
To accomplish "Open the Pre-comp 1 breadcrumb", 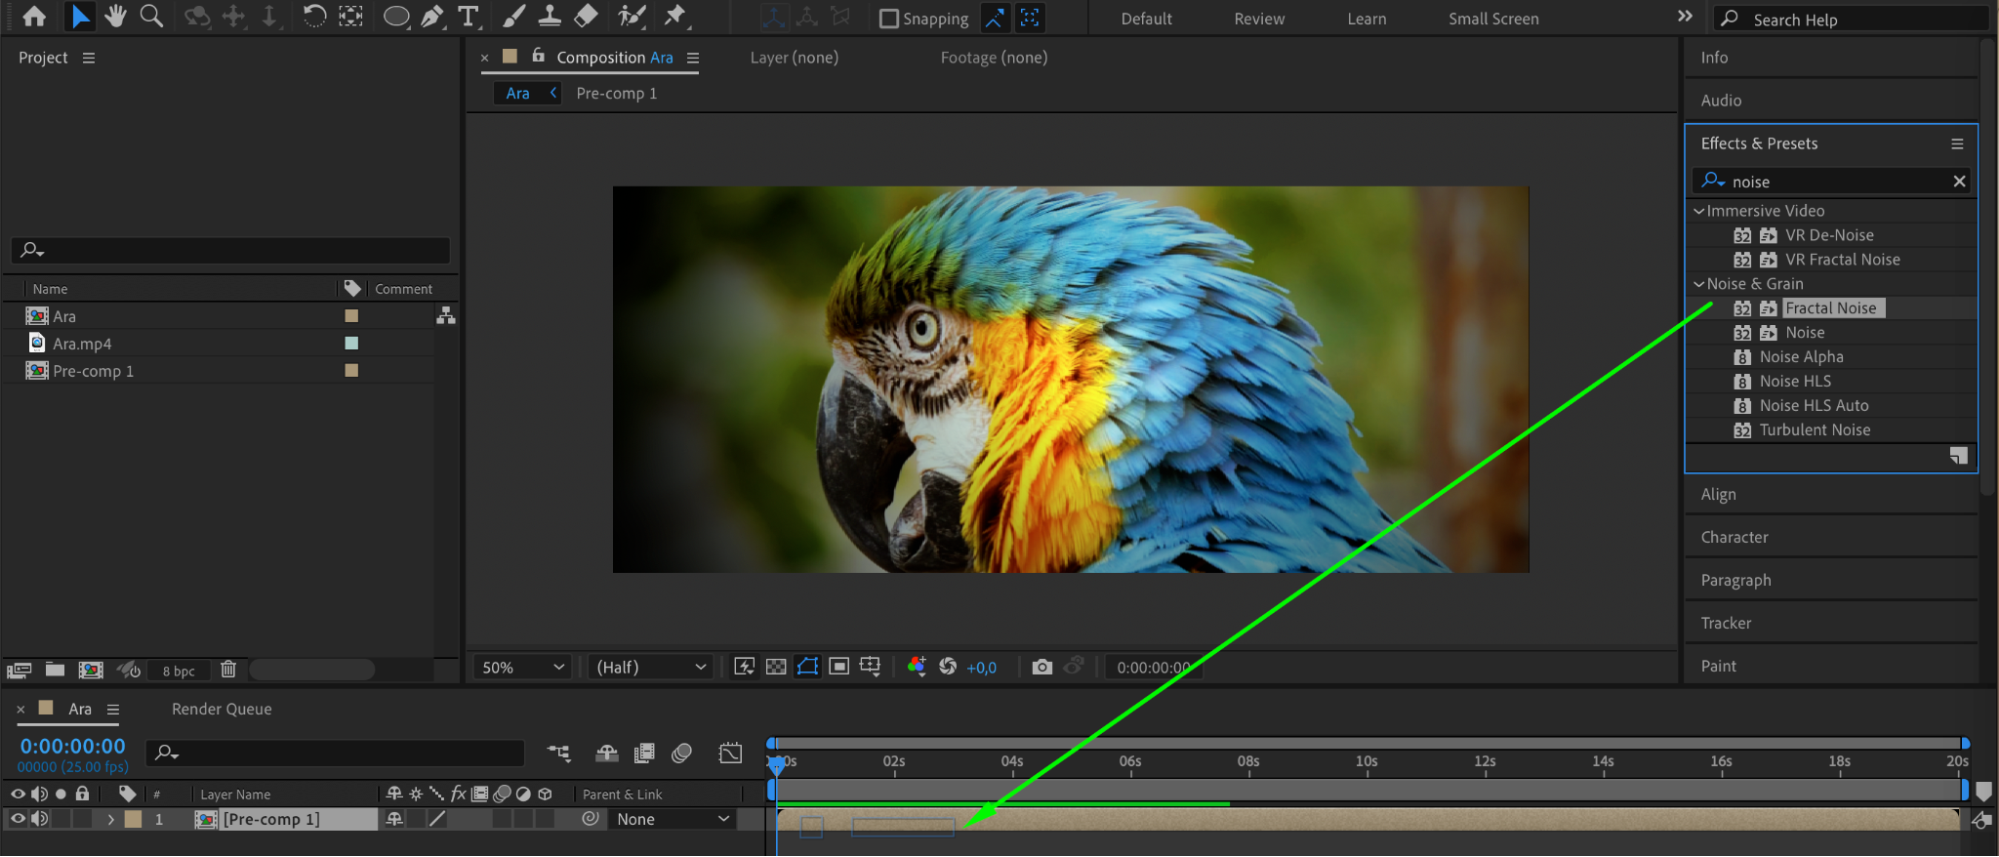I will coord(616,93).
